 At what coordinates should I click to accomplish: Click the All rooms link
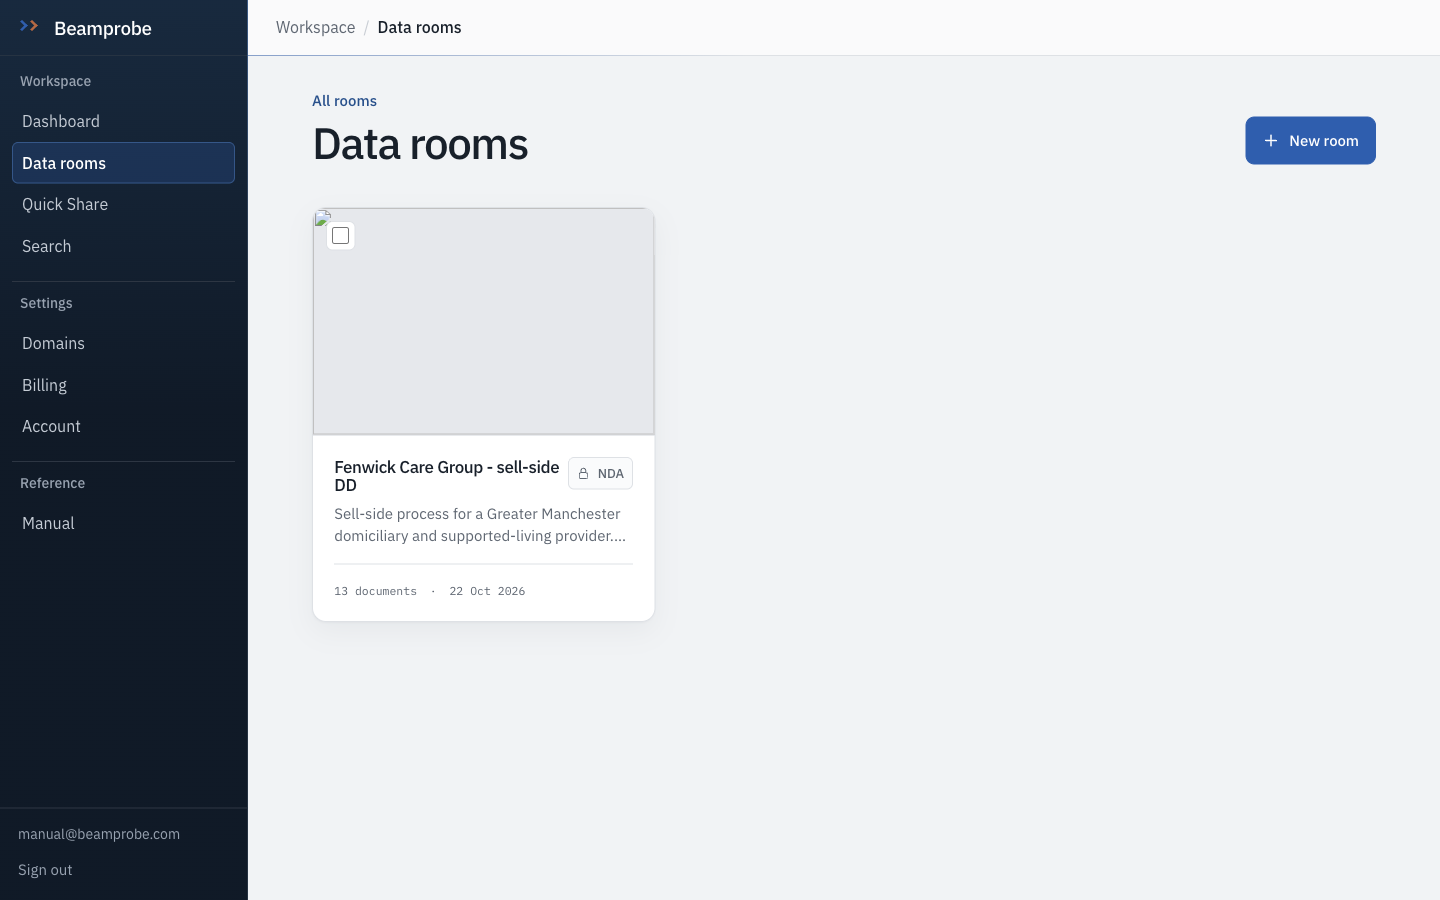tap(344, 101)
